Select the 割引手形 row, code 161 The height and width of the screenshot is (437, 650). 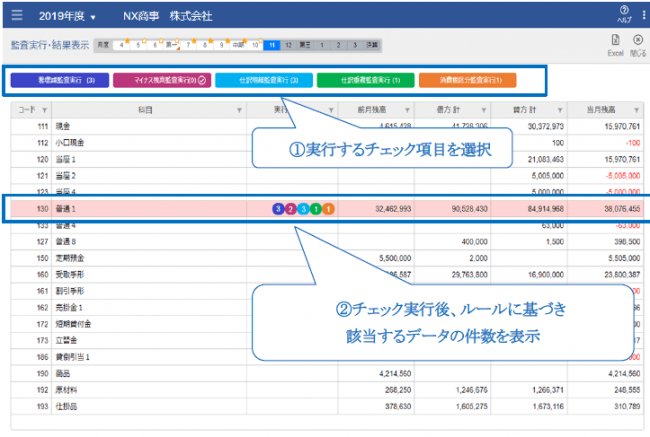(x=327, y=291)
